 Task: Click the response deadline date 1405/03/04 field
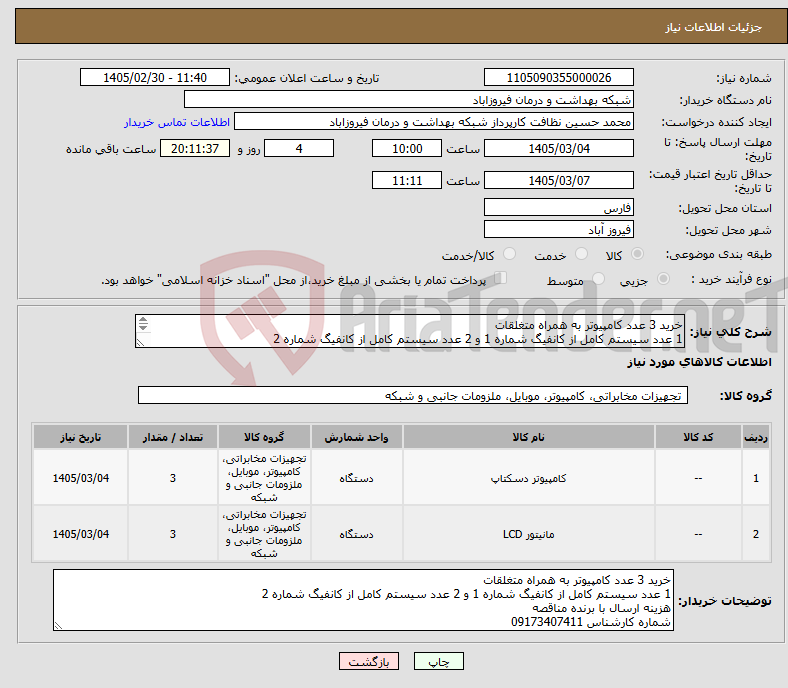558,148
